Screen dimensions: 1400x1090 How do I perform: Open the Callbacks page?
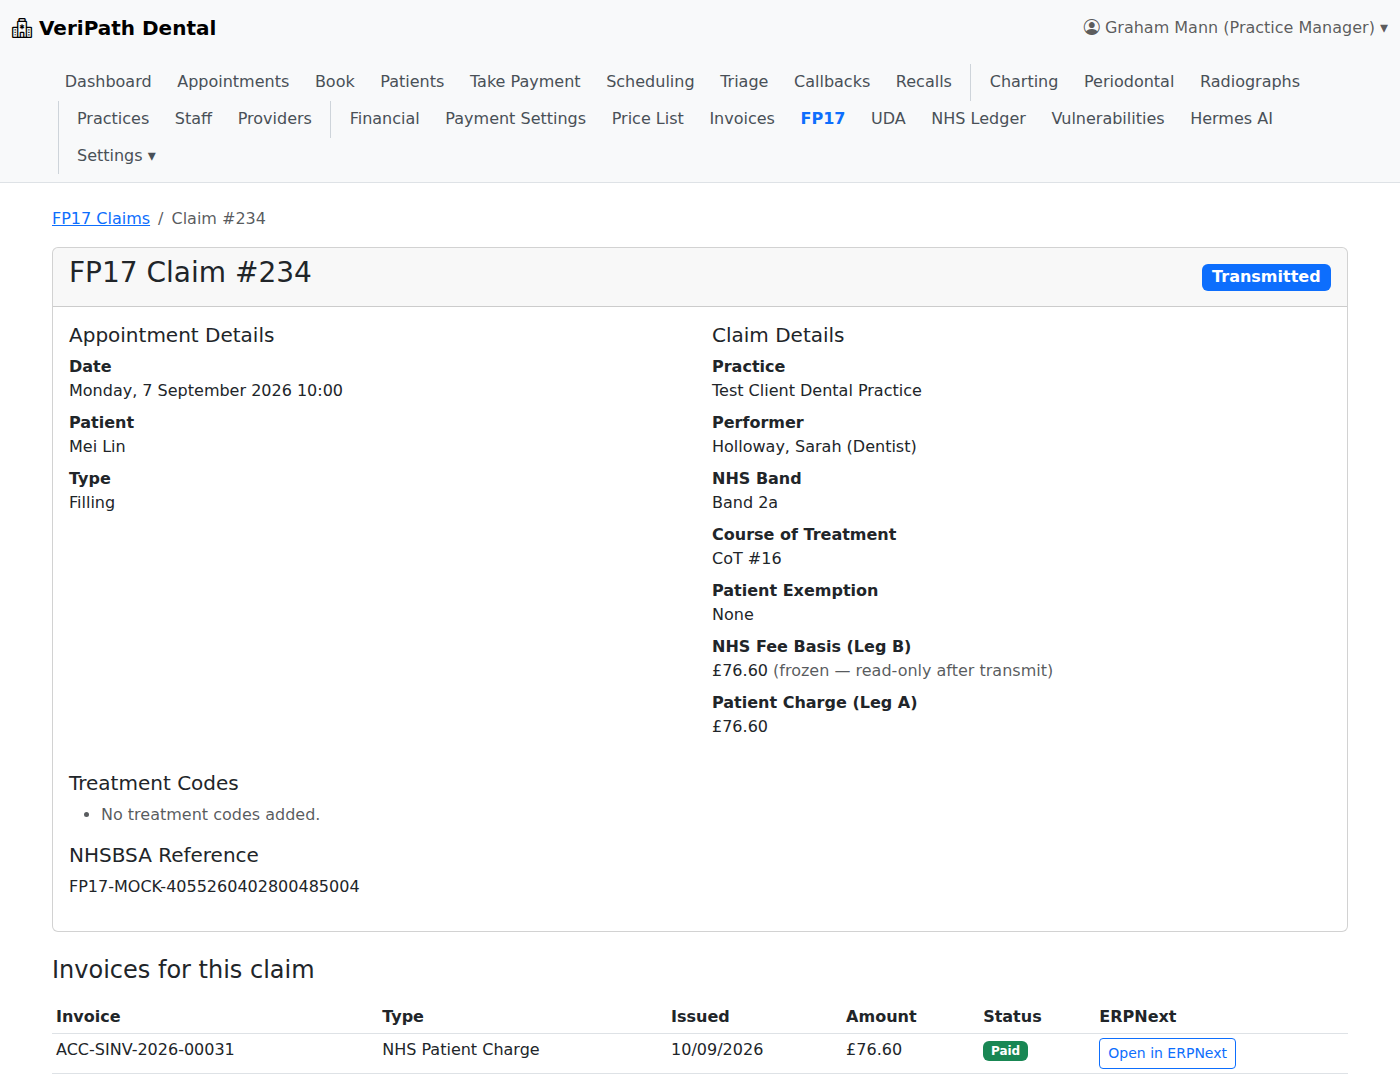coord(832,81)
